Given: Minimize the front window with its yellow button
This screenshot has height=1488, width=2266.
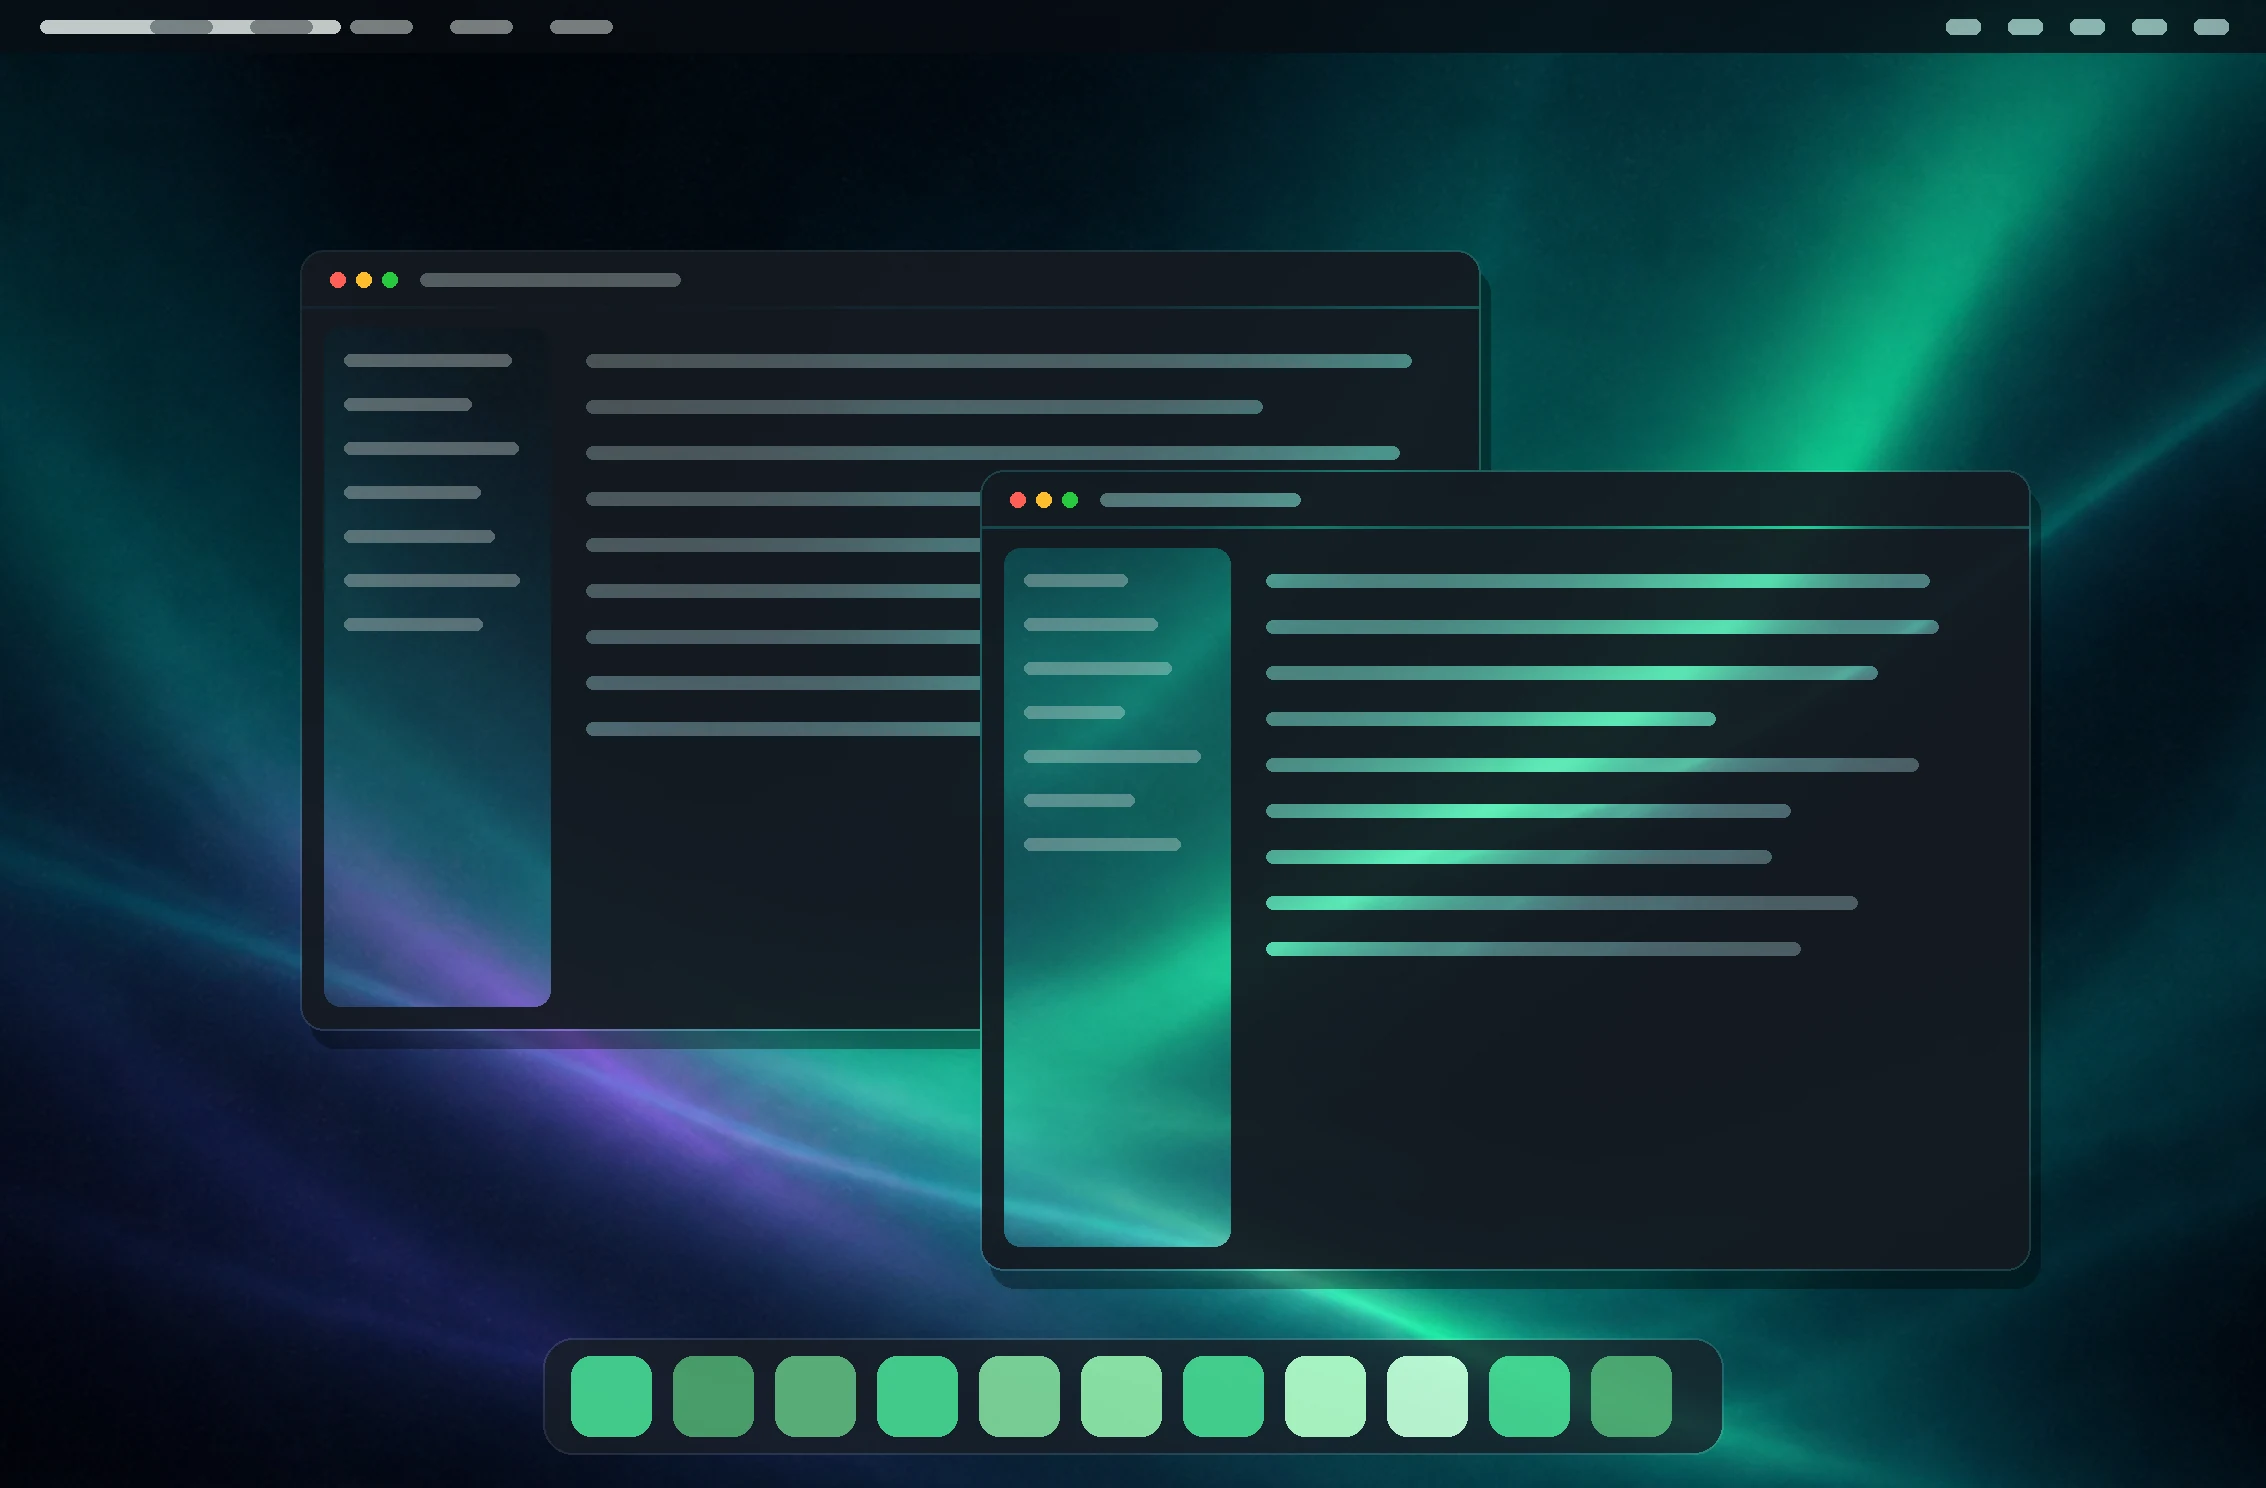Looking at the screenshot, I should pos(1044,500).
